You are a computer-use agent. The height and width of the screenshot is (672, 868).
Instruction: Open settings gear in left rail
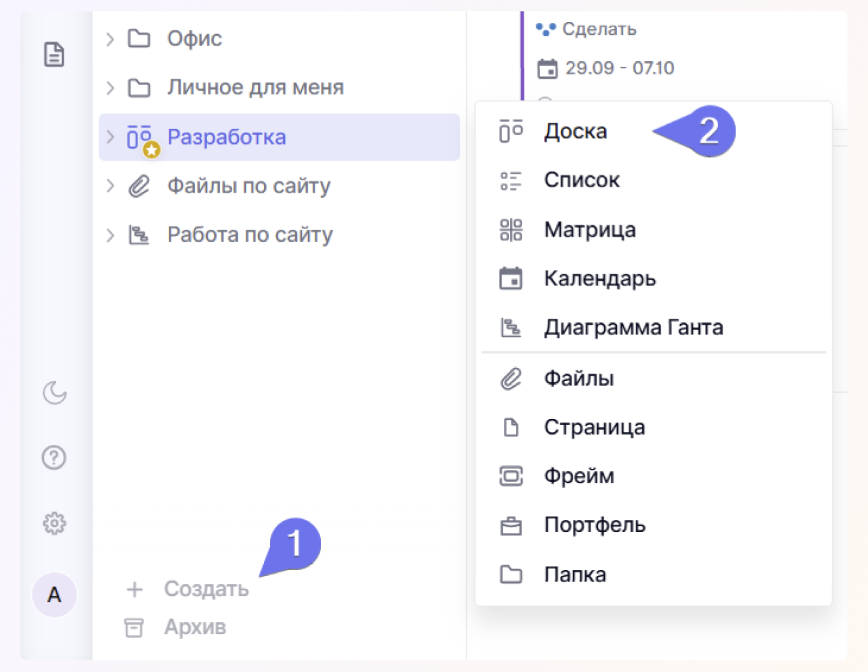(x=54, y=523)
